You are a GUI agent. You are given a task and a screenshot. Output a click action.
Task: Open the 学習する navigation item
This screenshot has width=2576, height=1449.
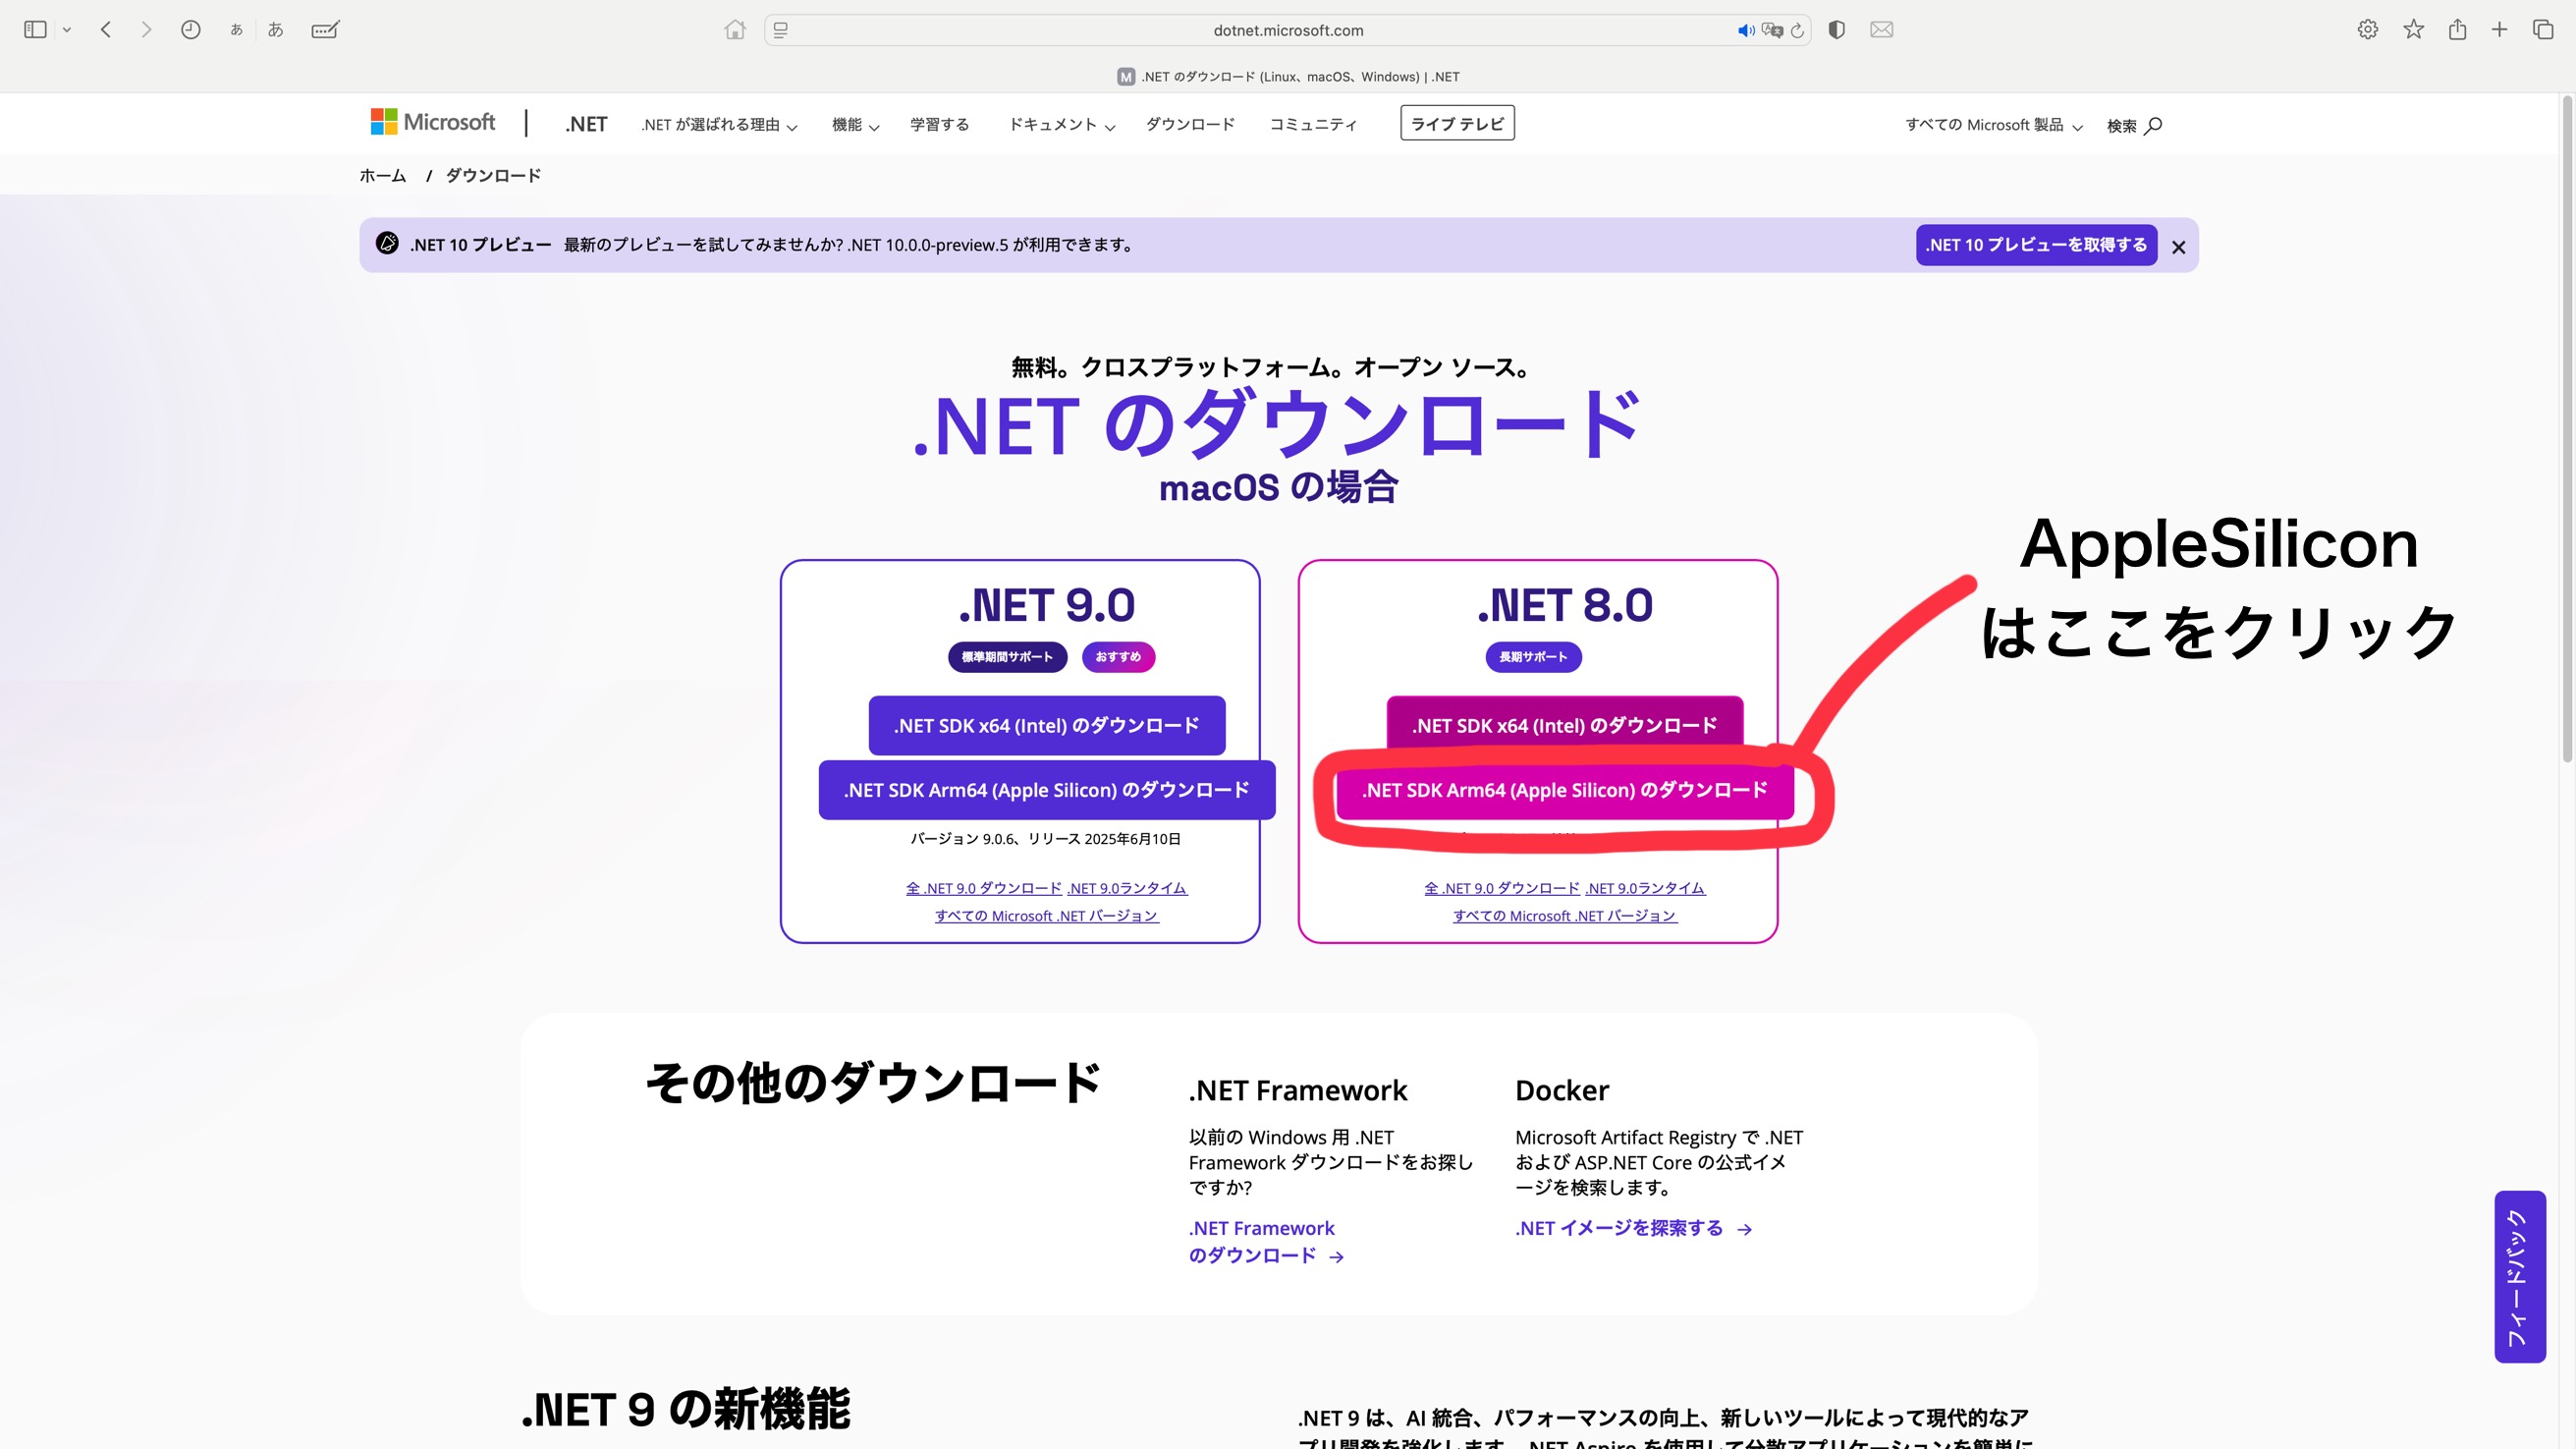tap(939, 124)
